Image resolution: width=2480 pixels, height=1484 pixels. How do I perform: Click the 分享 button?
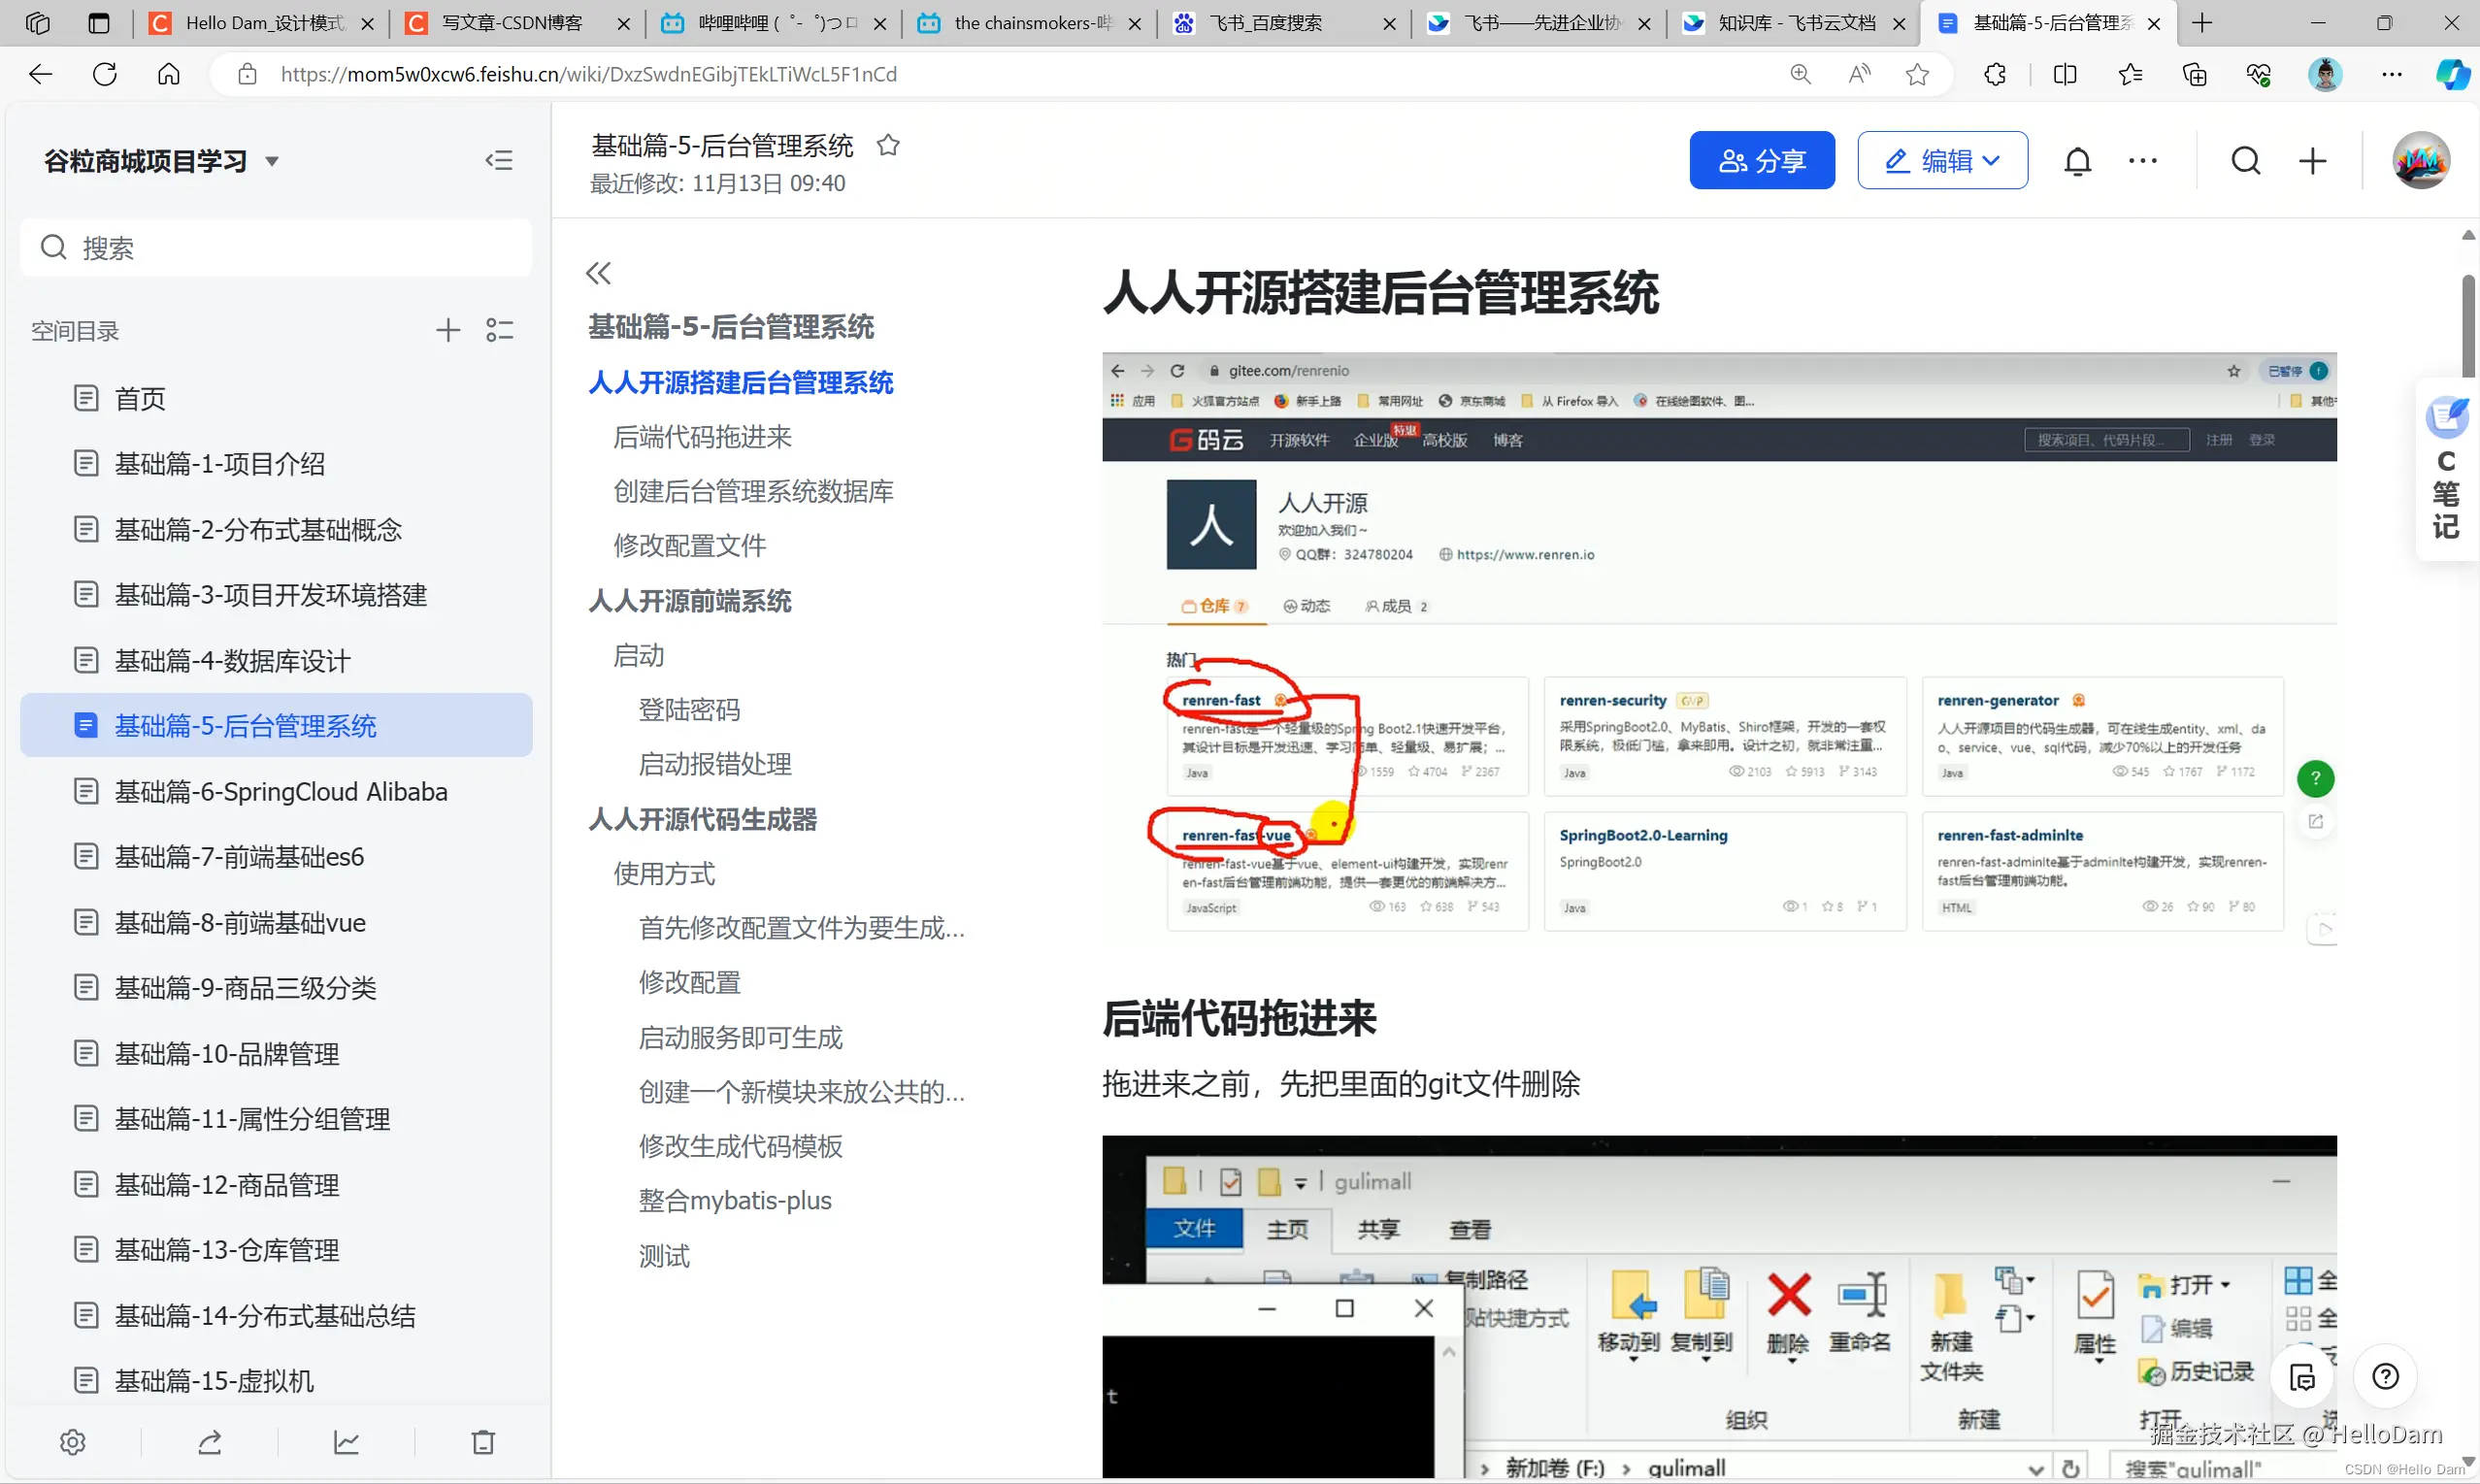pos(1762,160)
